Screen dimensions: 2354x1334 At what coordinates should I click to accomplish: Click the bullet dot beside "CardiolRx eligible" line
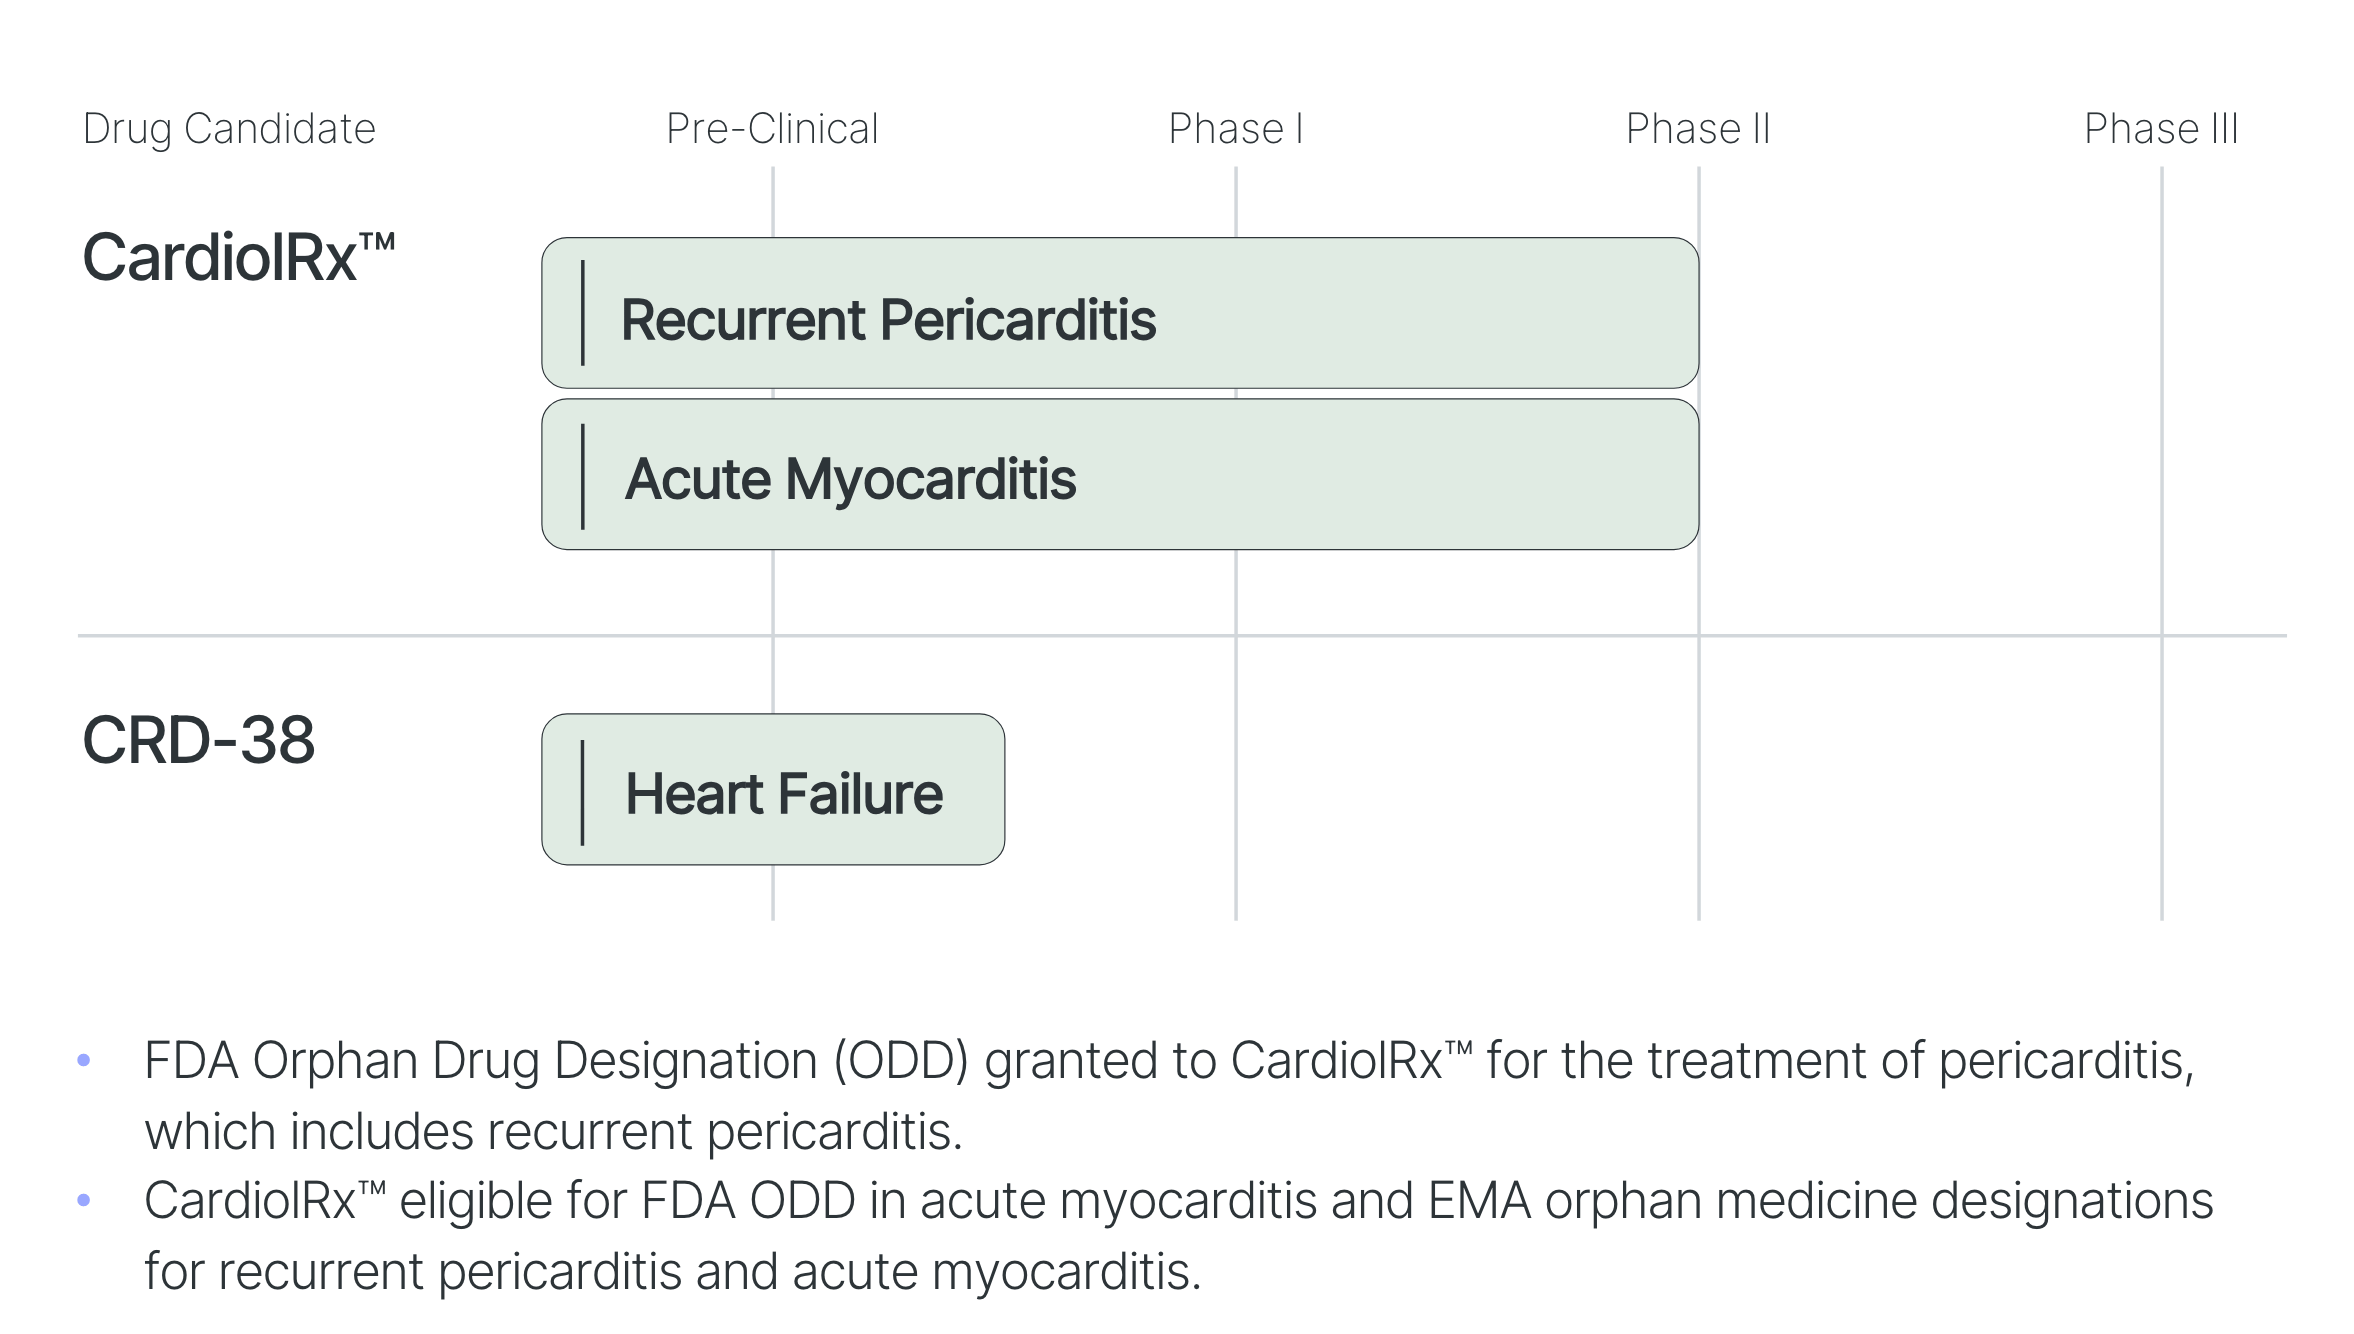coord(84,1200)
